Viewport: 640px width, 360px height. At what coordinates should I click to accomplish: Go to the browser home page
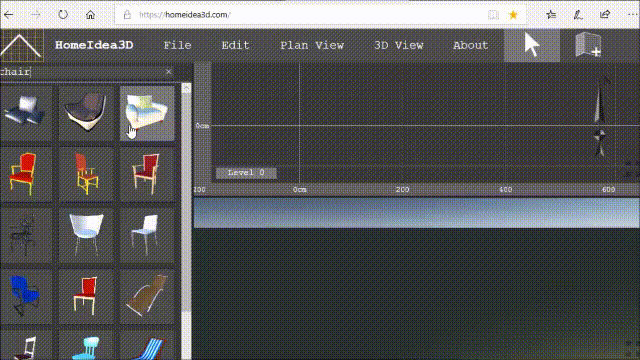[90, 15]
